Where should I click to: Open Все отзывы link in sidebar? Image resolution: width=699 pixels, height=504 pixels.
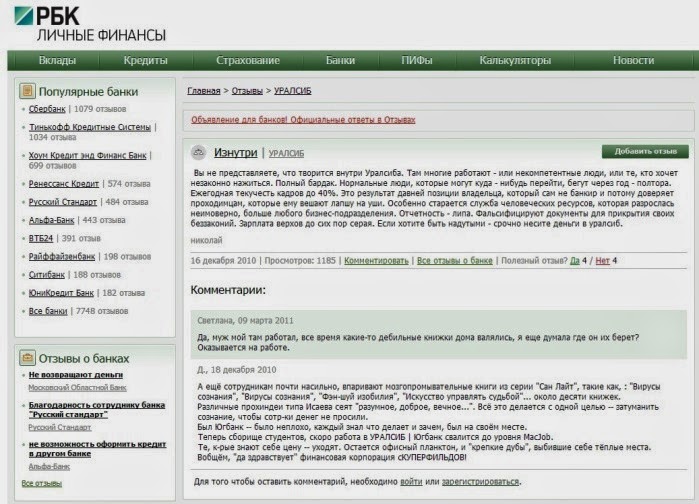(x=41, y=484)
